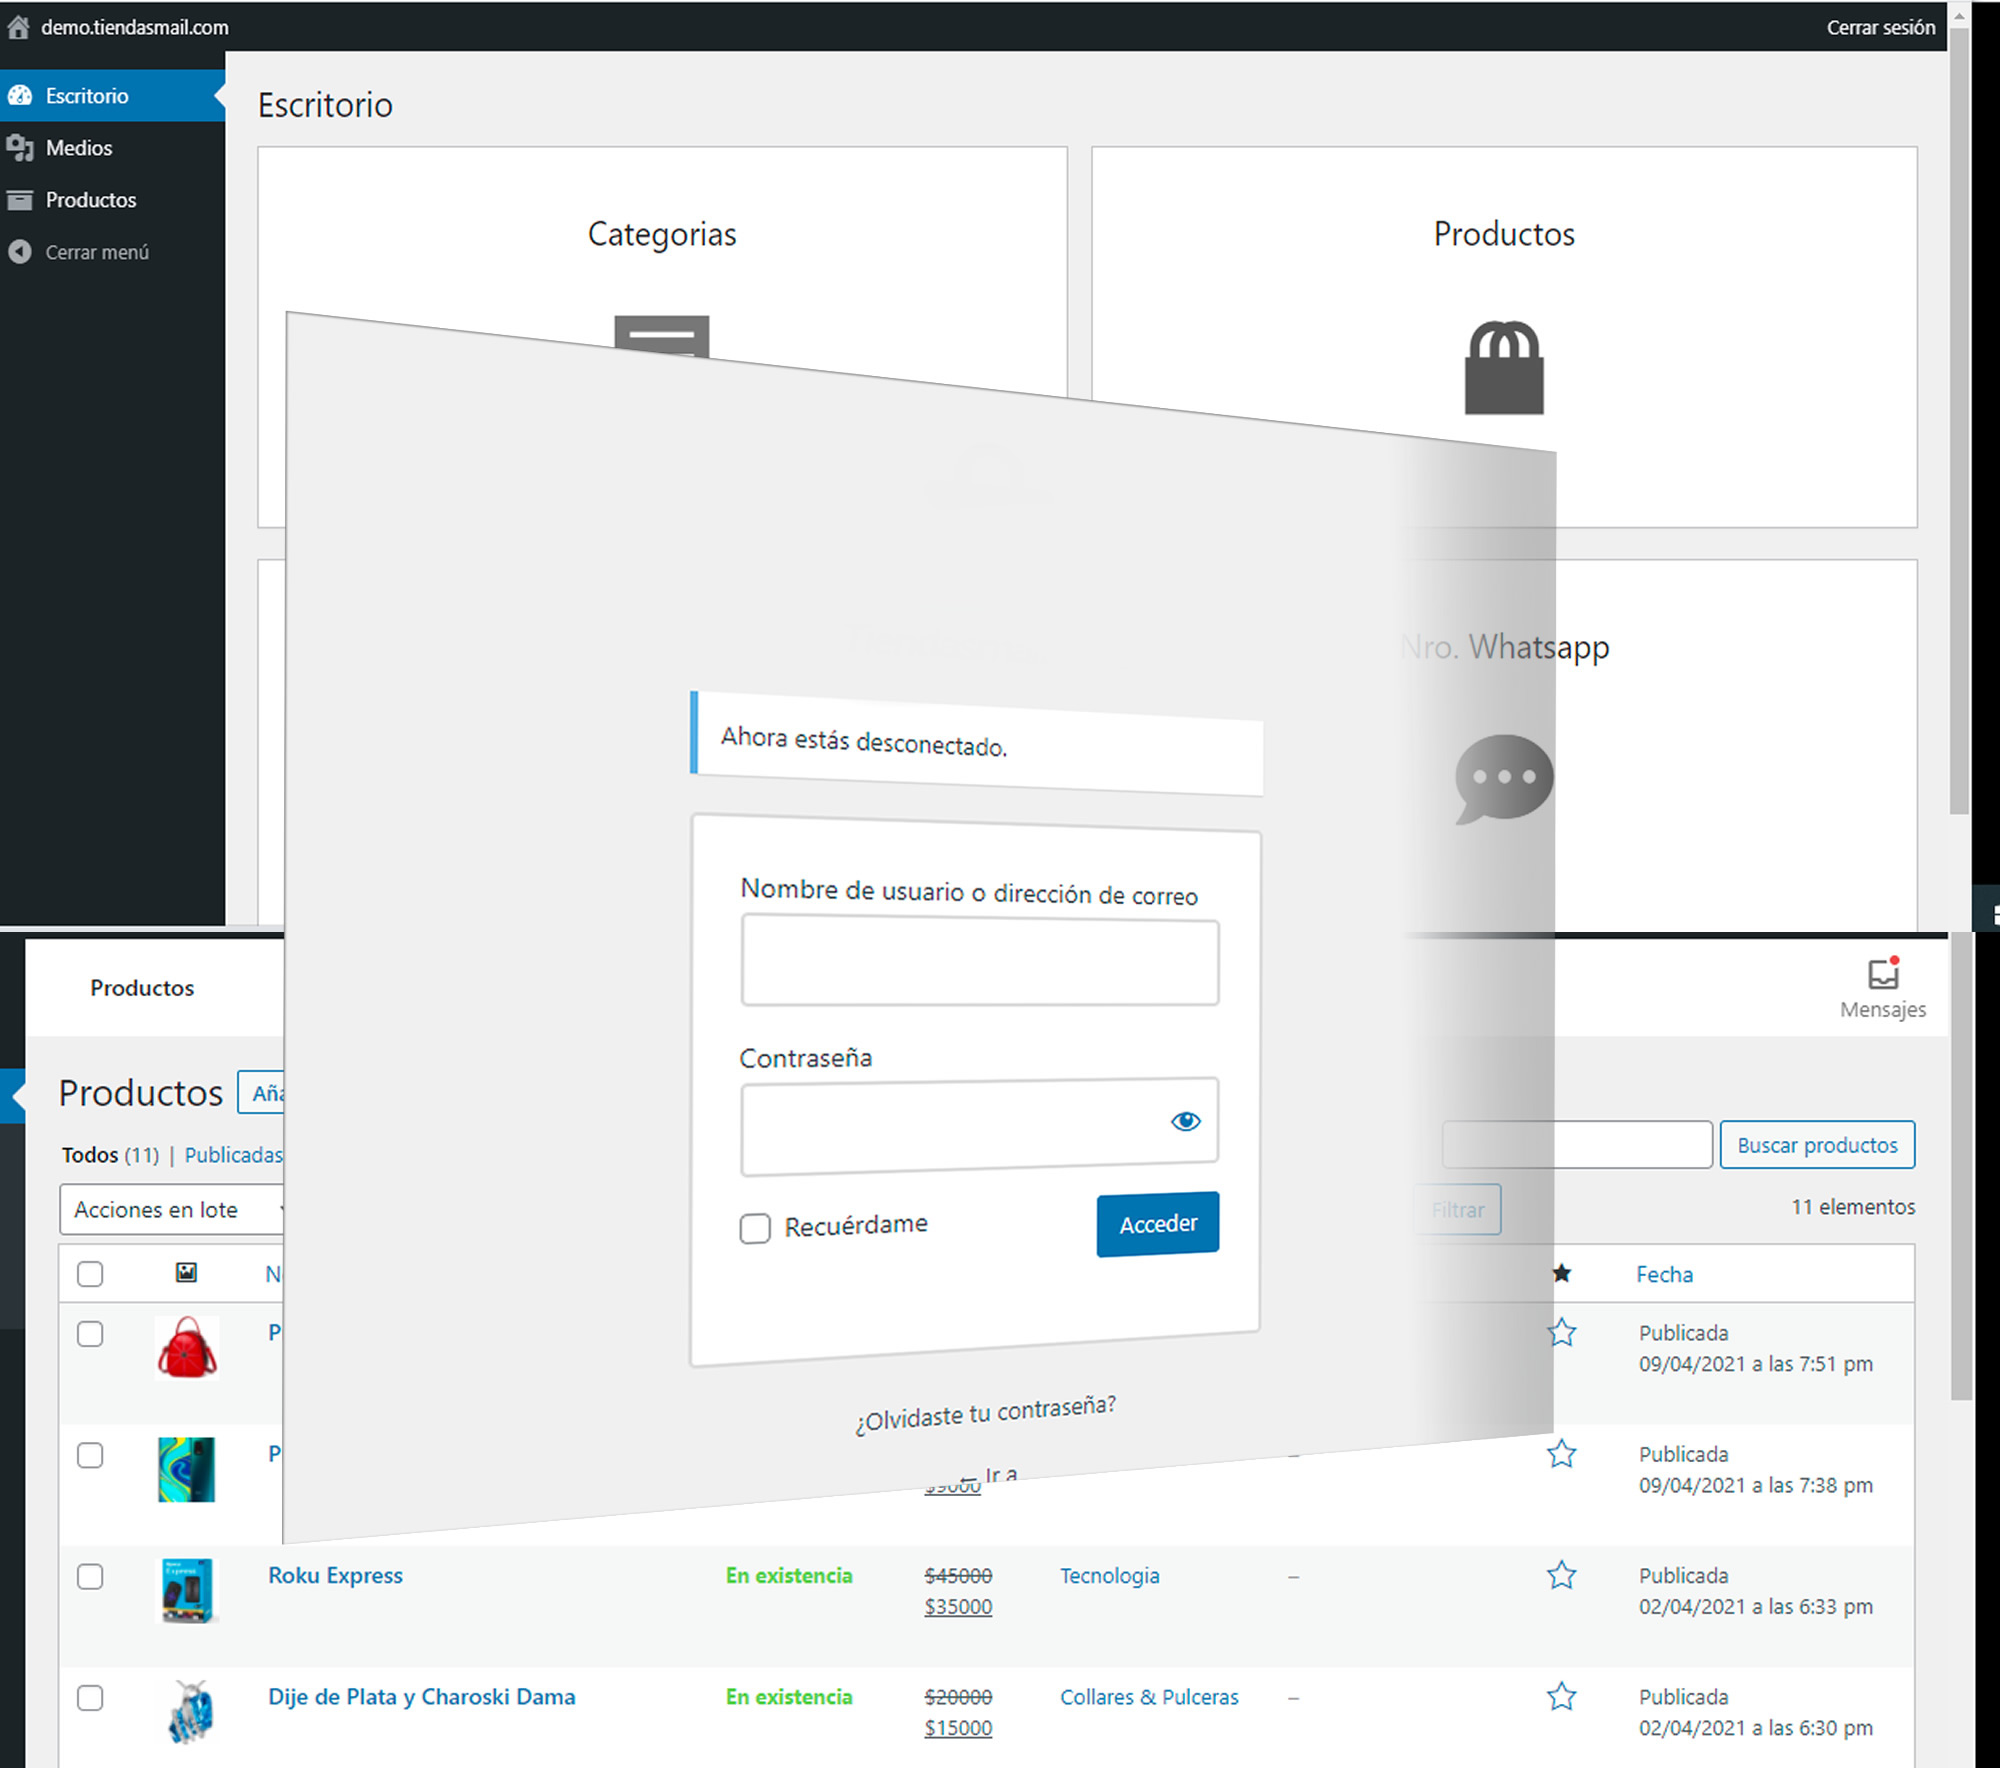Check the Recuérdame checkbox
Viewport: 2000px width, 1768px height.
(755, 1228)
